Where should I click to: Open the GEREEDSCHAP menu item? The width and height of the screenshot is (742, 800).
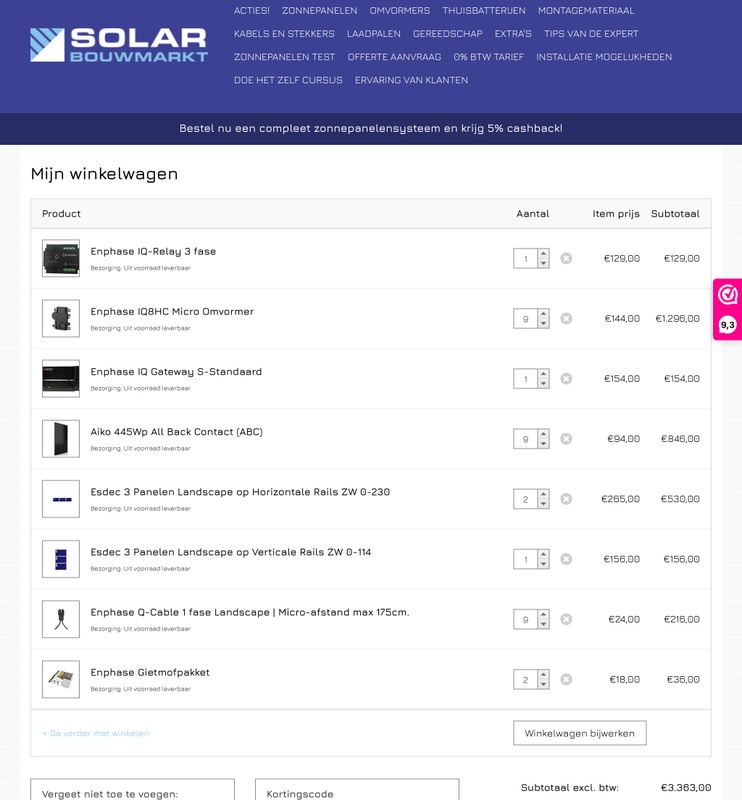click(448, 34)
